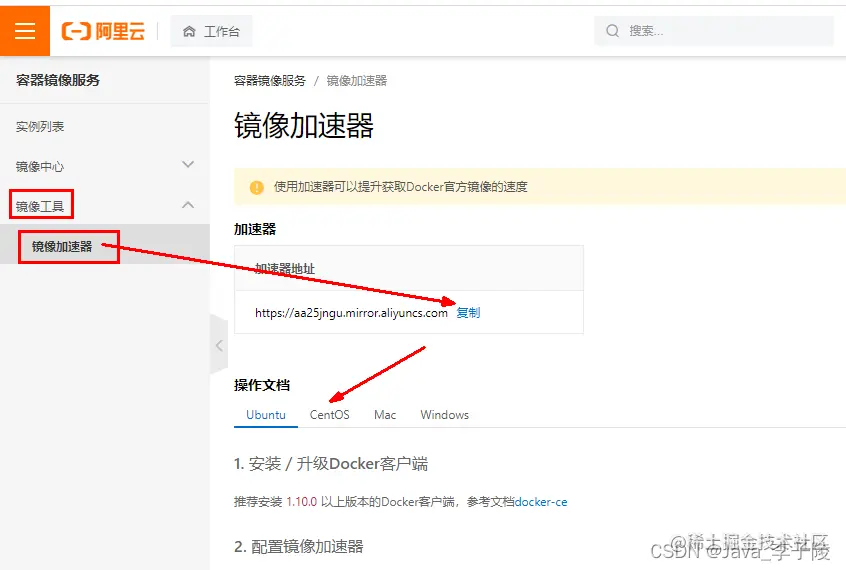846x570 pixels.
Task: Expand the 镜像中心 chevron
Action: tap(188, 165)
